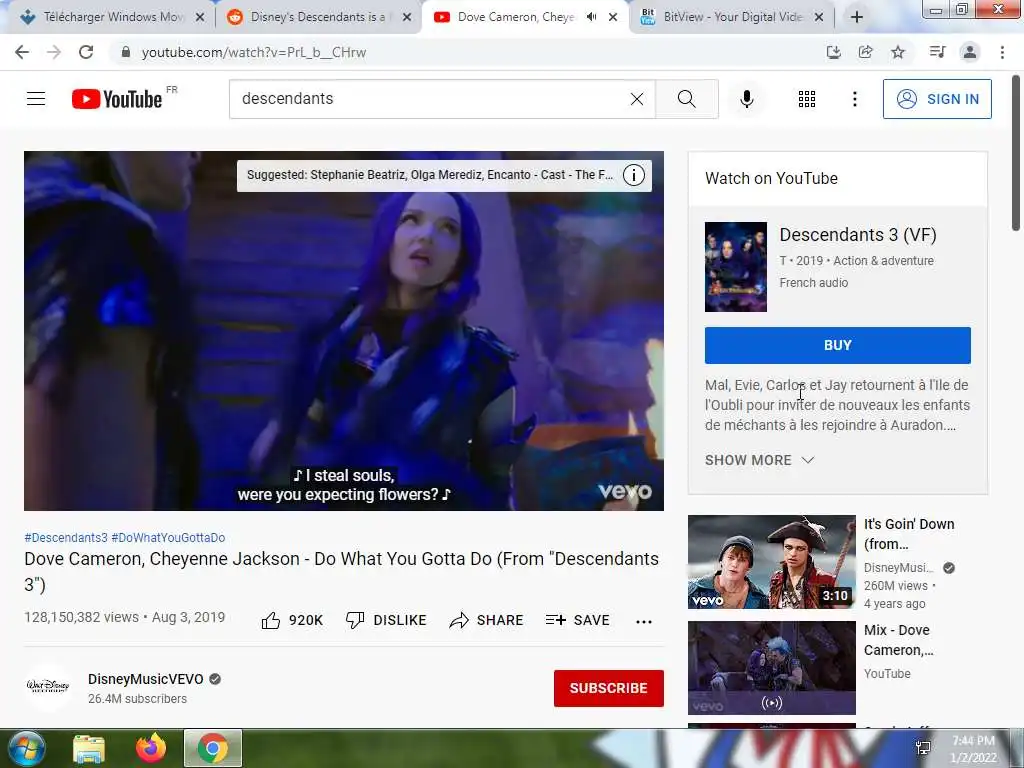Share this page icon in toolbar
The image size is (1024, 768).
865,52
